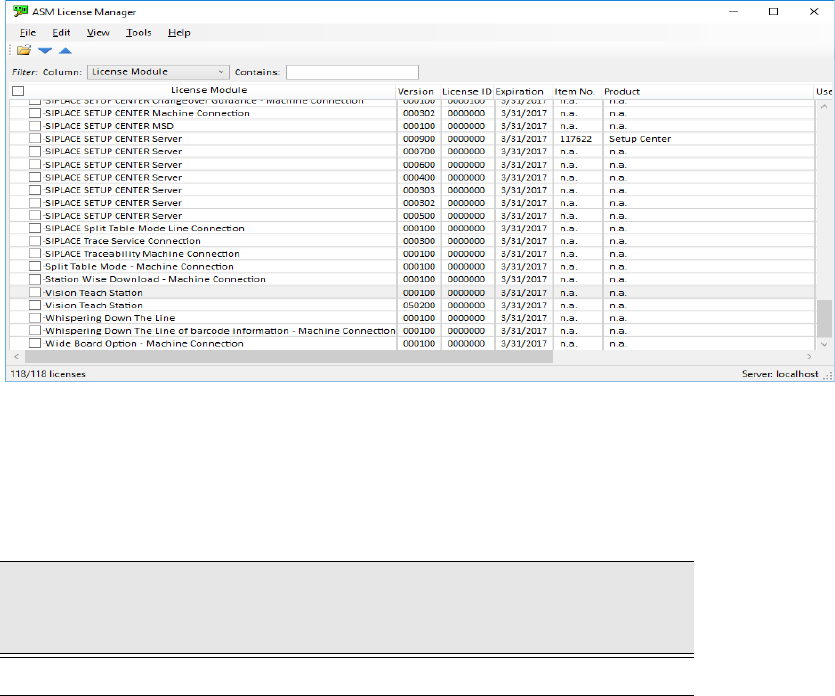Check SIPLACE Trace Service Connection checkbox
Viewport: 835px width, 696px height.
35,241
